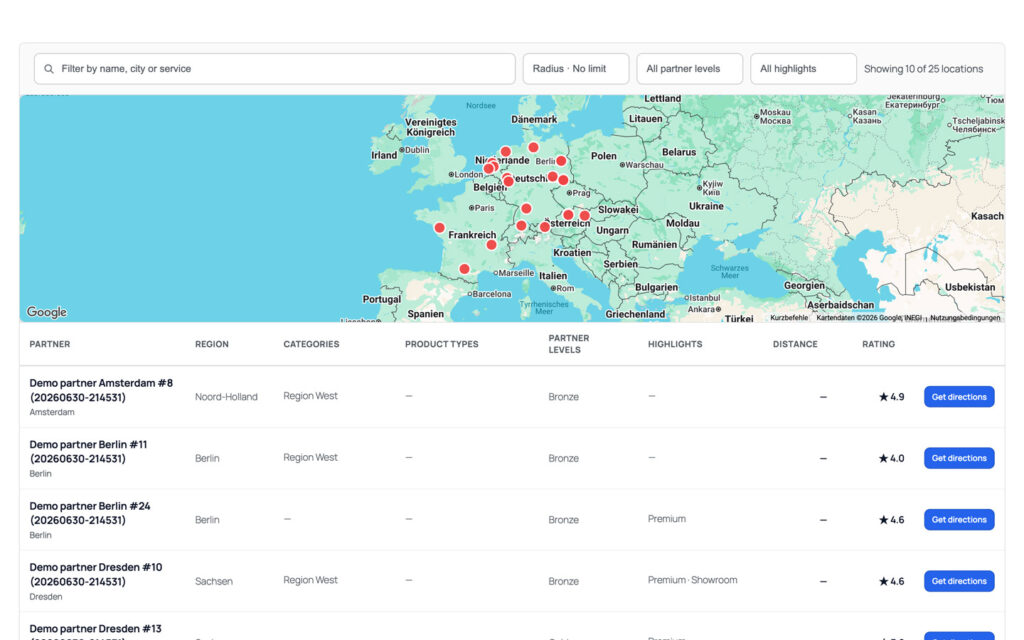
Task: Select the red marker in northern Germany below Dänemark
Action: coord(534,147)
